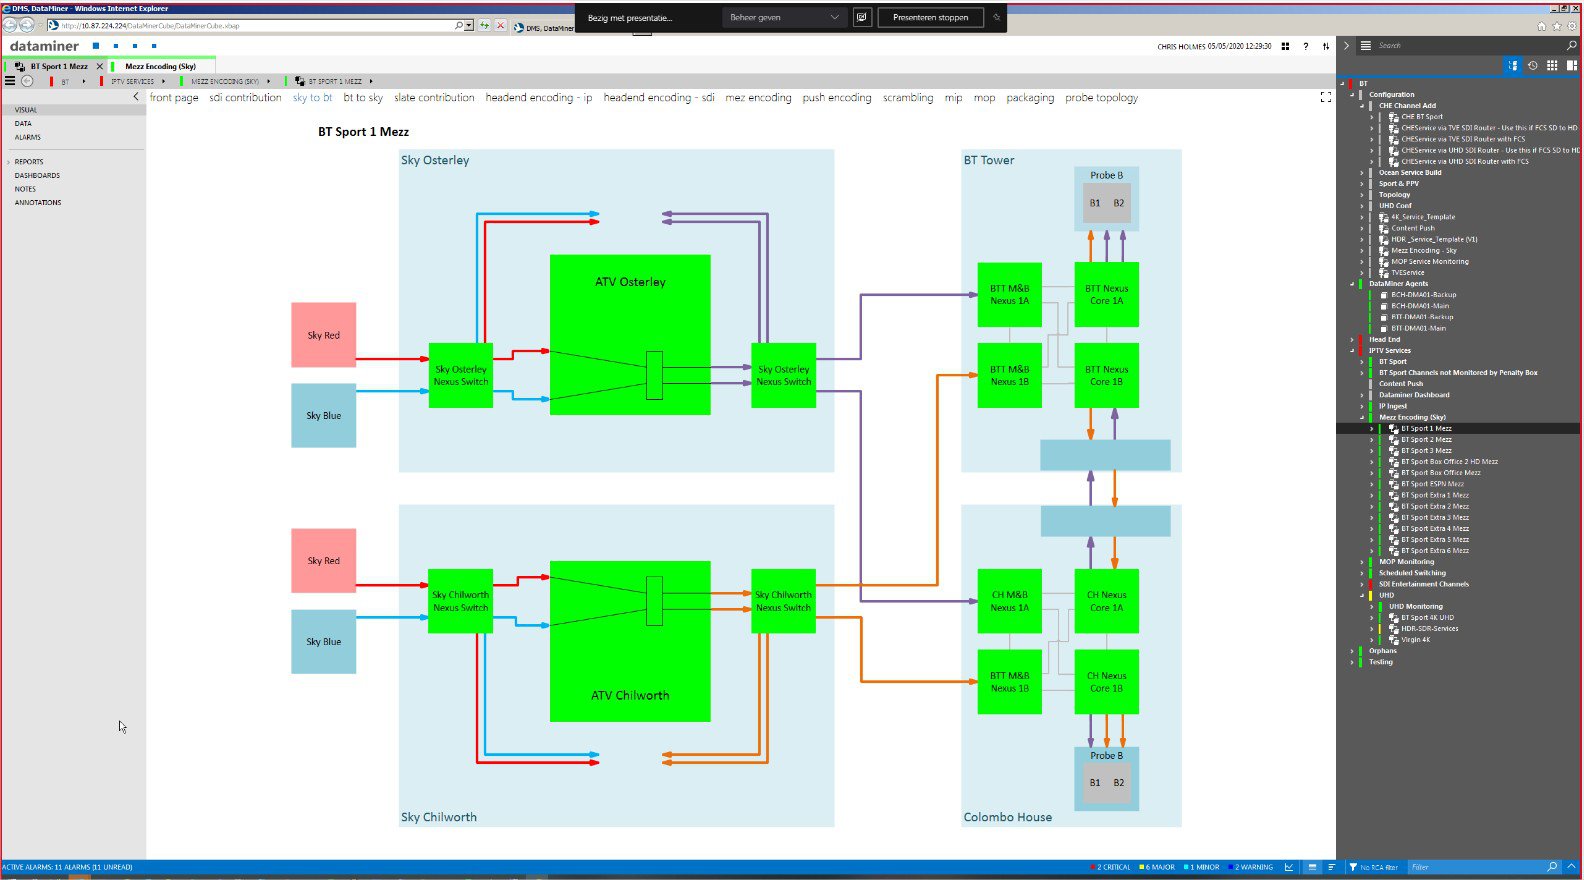Screen dimensions: 1584x880
Task: Open the IPTV SERVICES breadcrumb dropdown arrow
Action: click(x=164, y=81)
